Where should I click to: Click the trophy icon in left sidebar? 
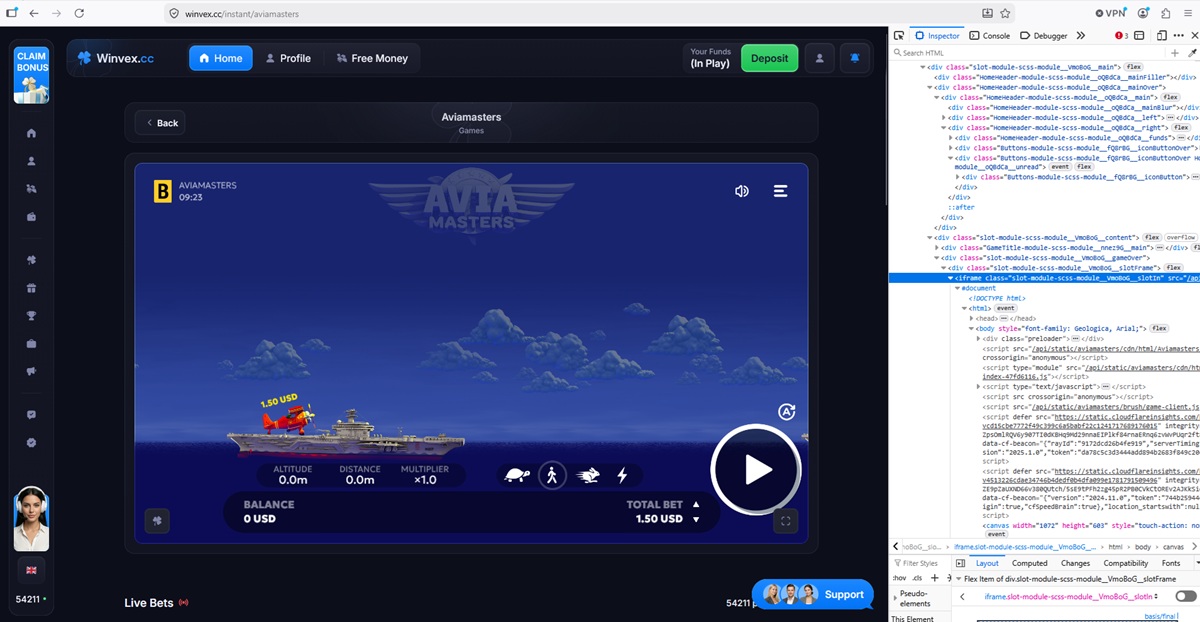click(32, 316)
